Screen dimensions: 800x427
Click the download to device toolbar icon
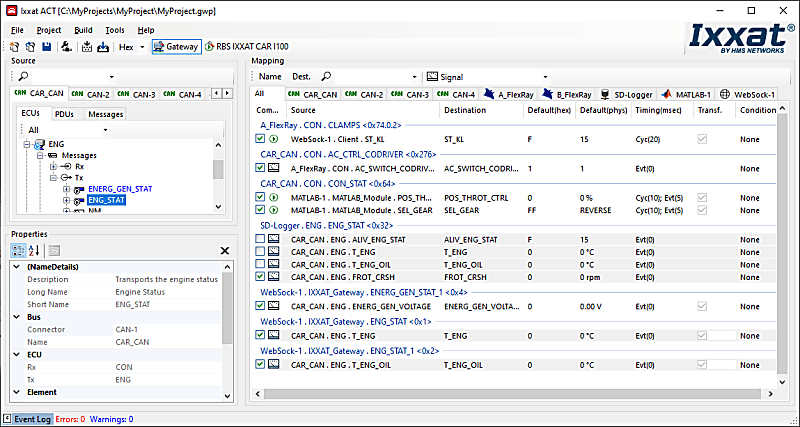coord(103,47)
